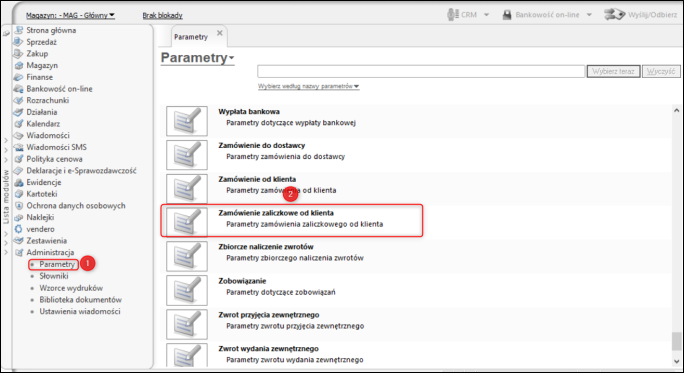
Task: Click the Kartoteki module label
Action: coord(42,194)
